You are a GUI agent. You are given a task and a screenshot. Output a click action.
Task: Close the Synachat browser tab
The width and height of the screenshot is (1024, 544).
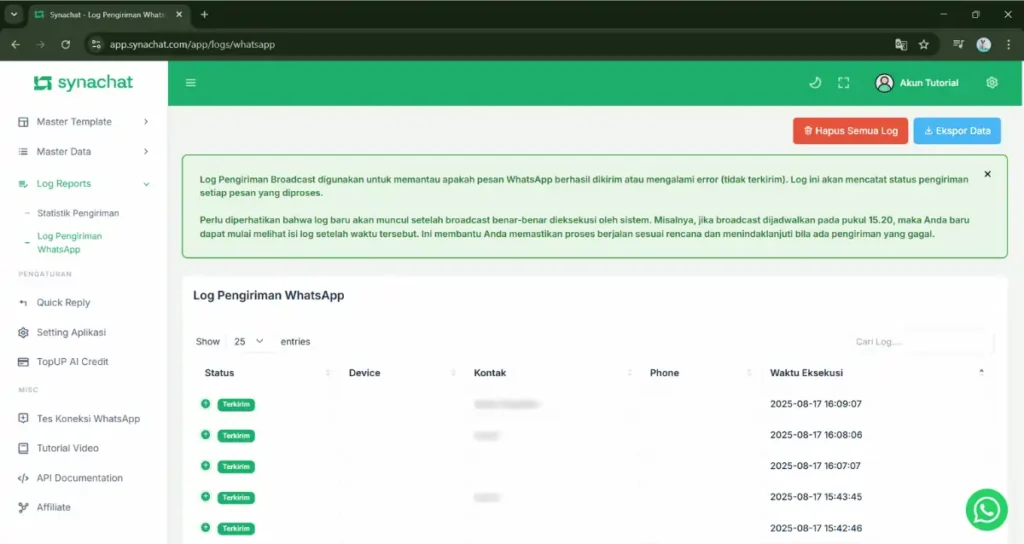click(179, 14)
